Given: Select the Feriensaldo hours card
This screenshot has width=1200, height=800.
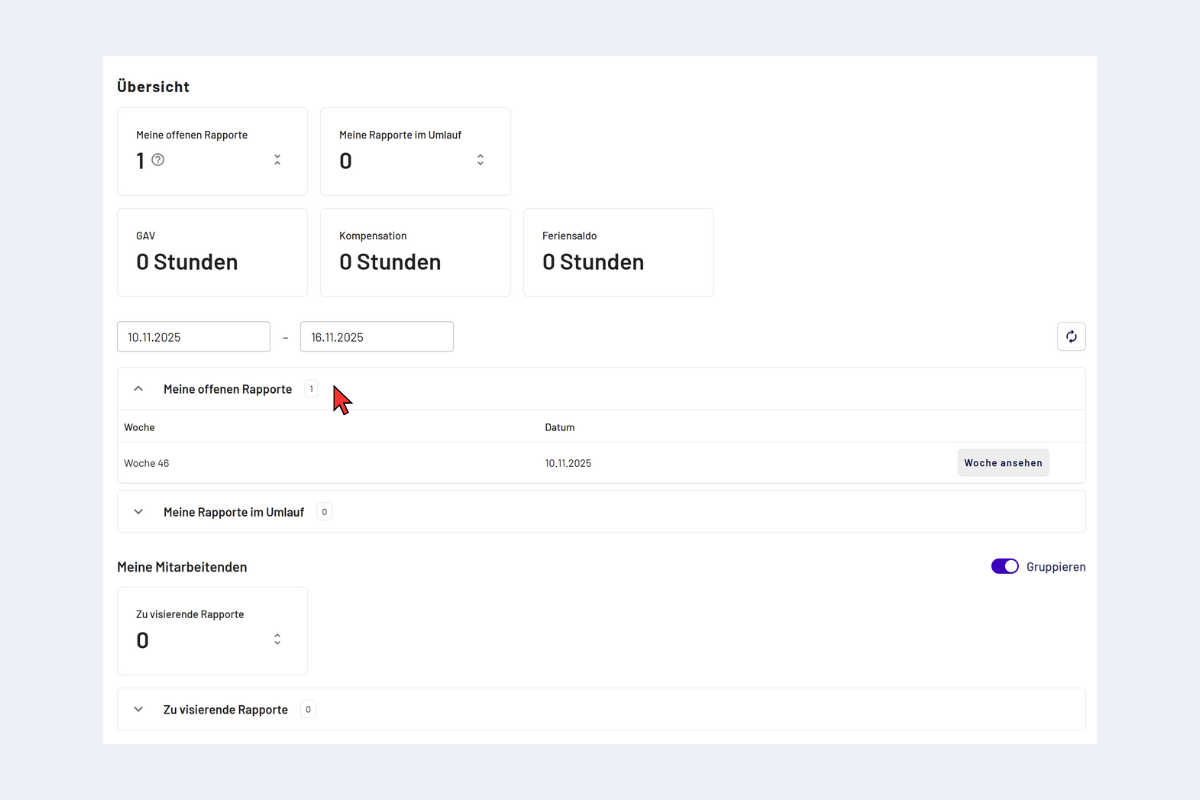Looking at the screenshot, I should pos(618,253).
